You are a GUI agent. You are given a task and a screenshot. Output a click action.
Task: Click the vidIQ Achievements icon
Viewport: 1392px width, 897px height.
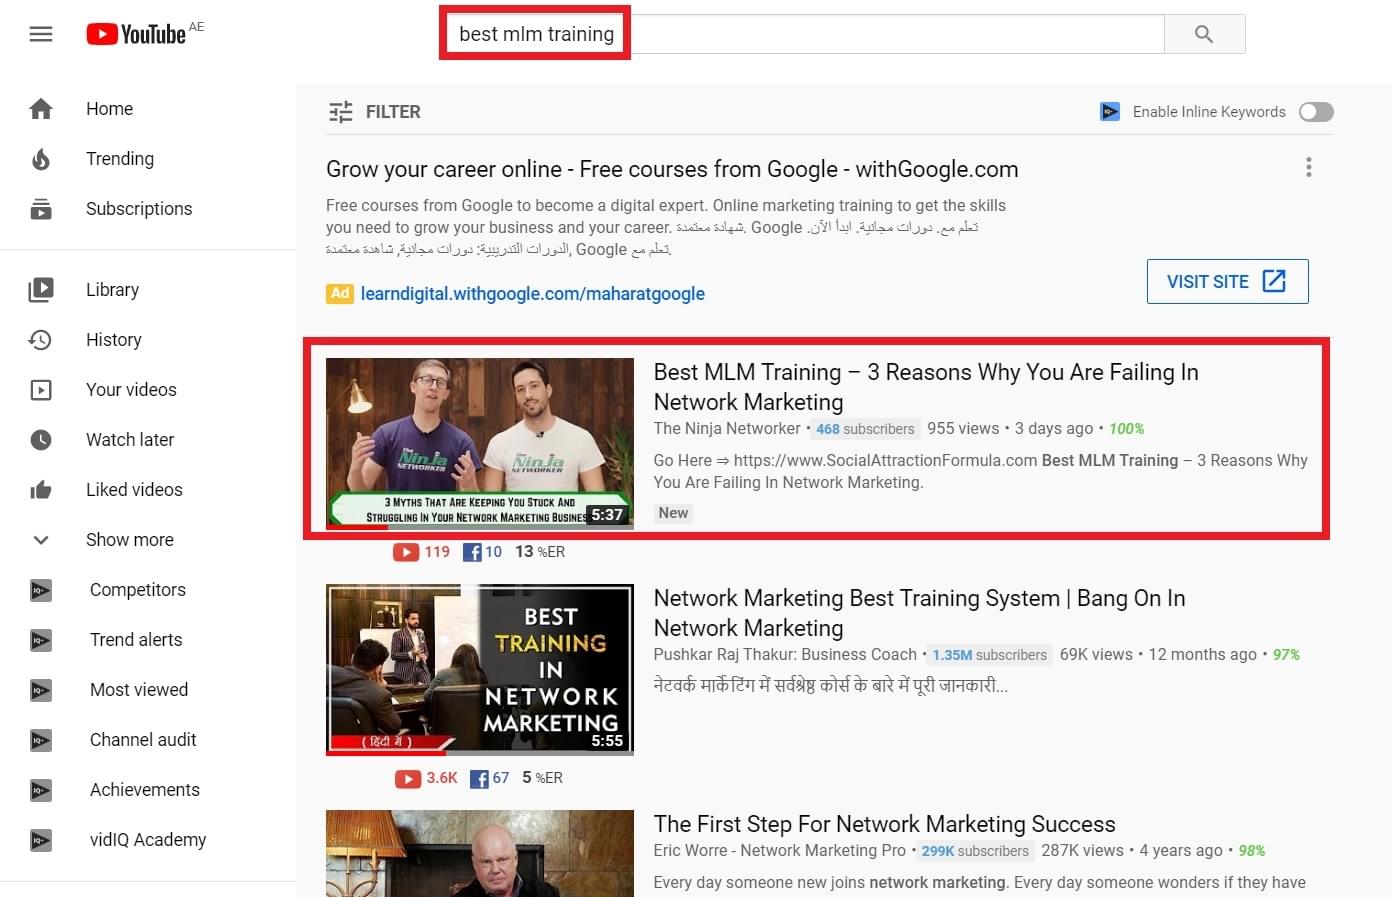[x=41, y=790]
